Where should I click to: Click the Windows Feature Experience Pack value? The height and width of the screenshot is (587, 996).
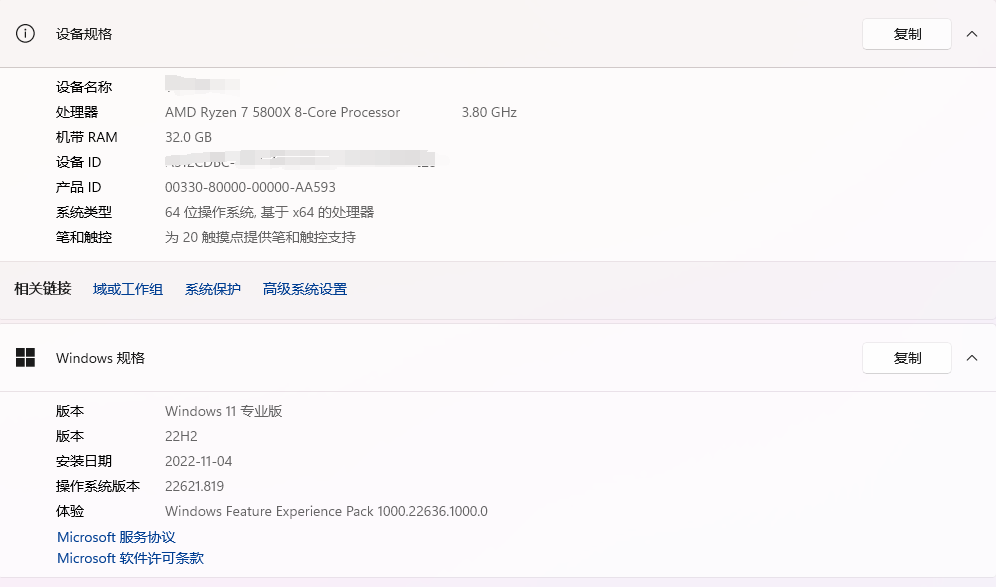click(x=326, y=511)
